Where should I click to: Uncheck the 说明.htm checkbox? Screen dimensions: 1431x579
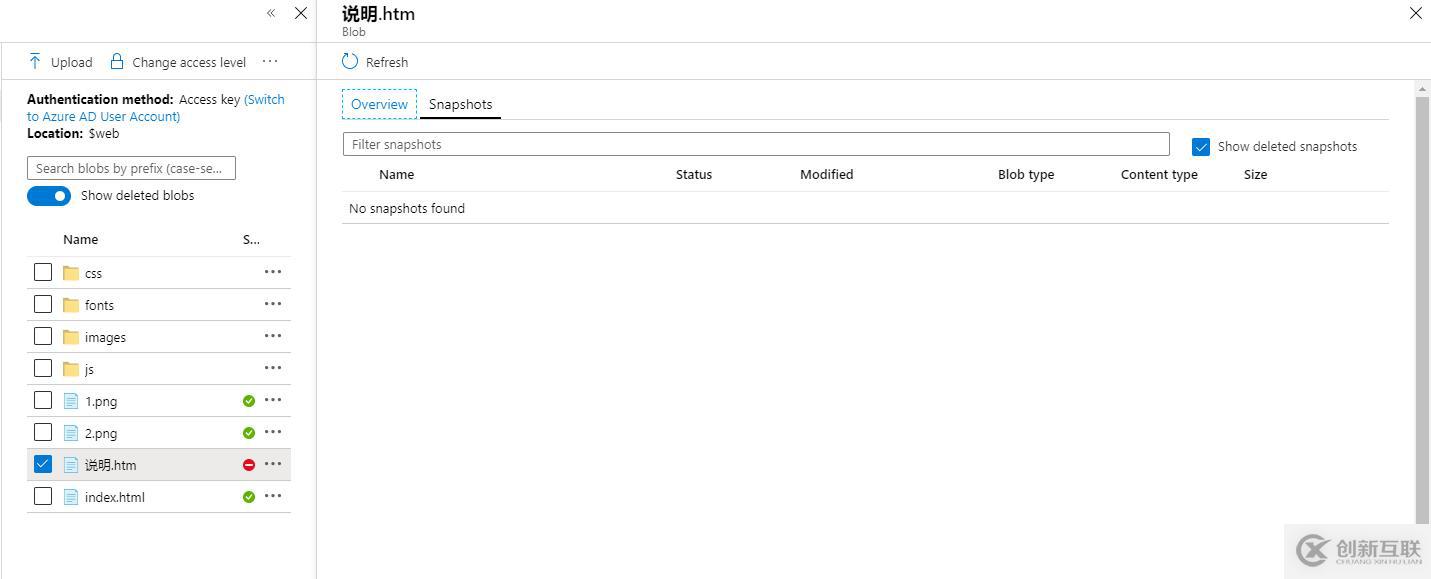tap(43, 464)
